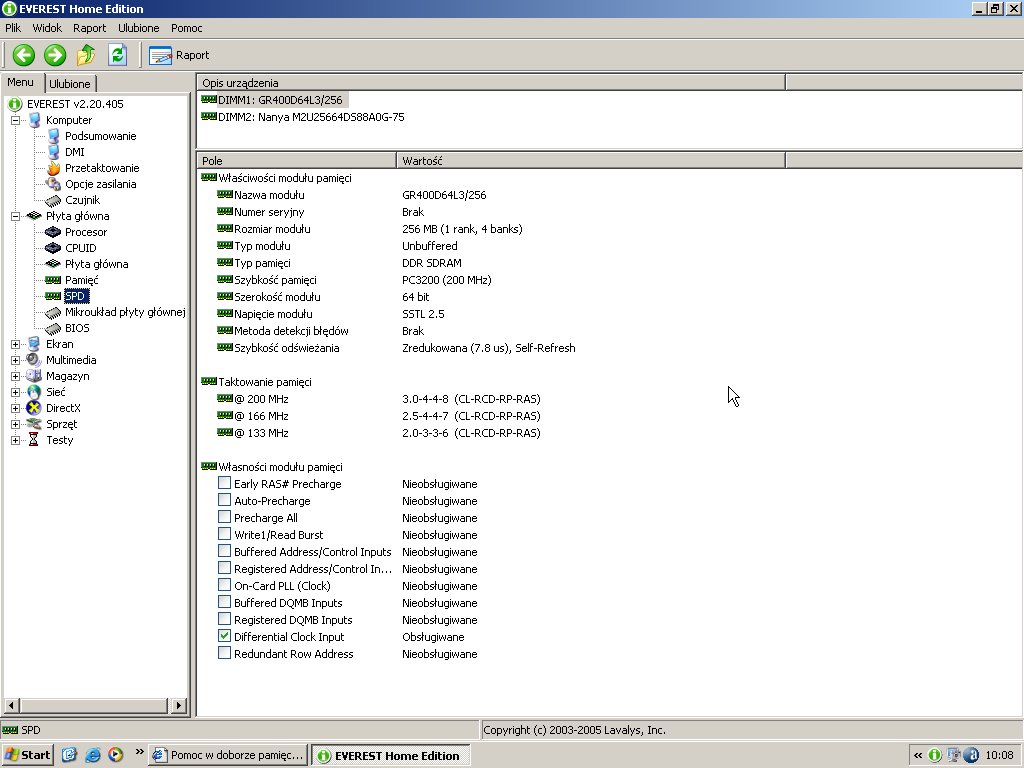Click the Ekran monitor icon
The image size is (1024, 768).
pos(34,344)
